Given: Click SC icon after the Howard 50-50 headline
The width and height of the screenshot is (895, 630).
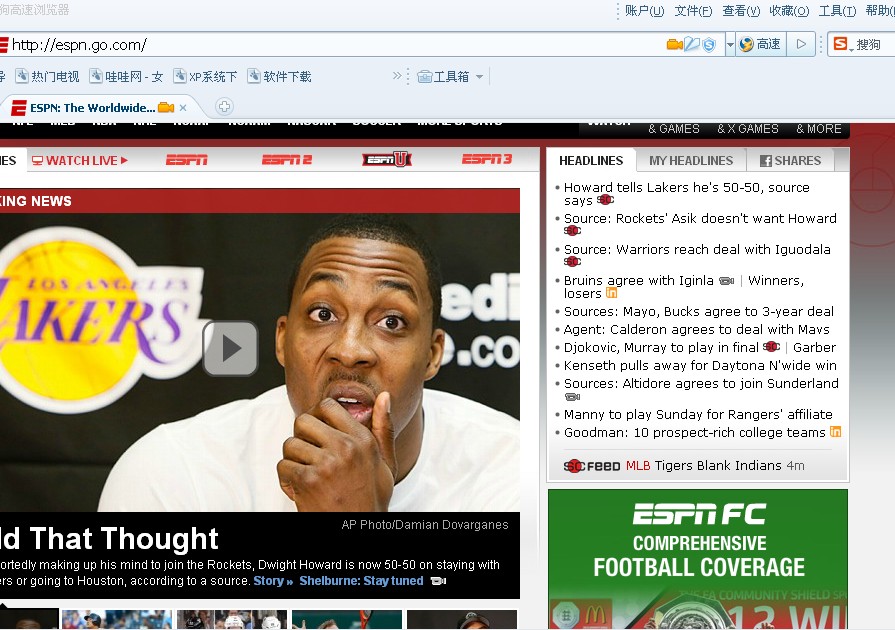Looking at the screenshot, I should pos(605,200).
